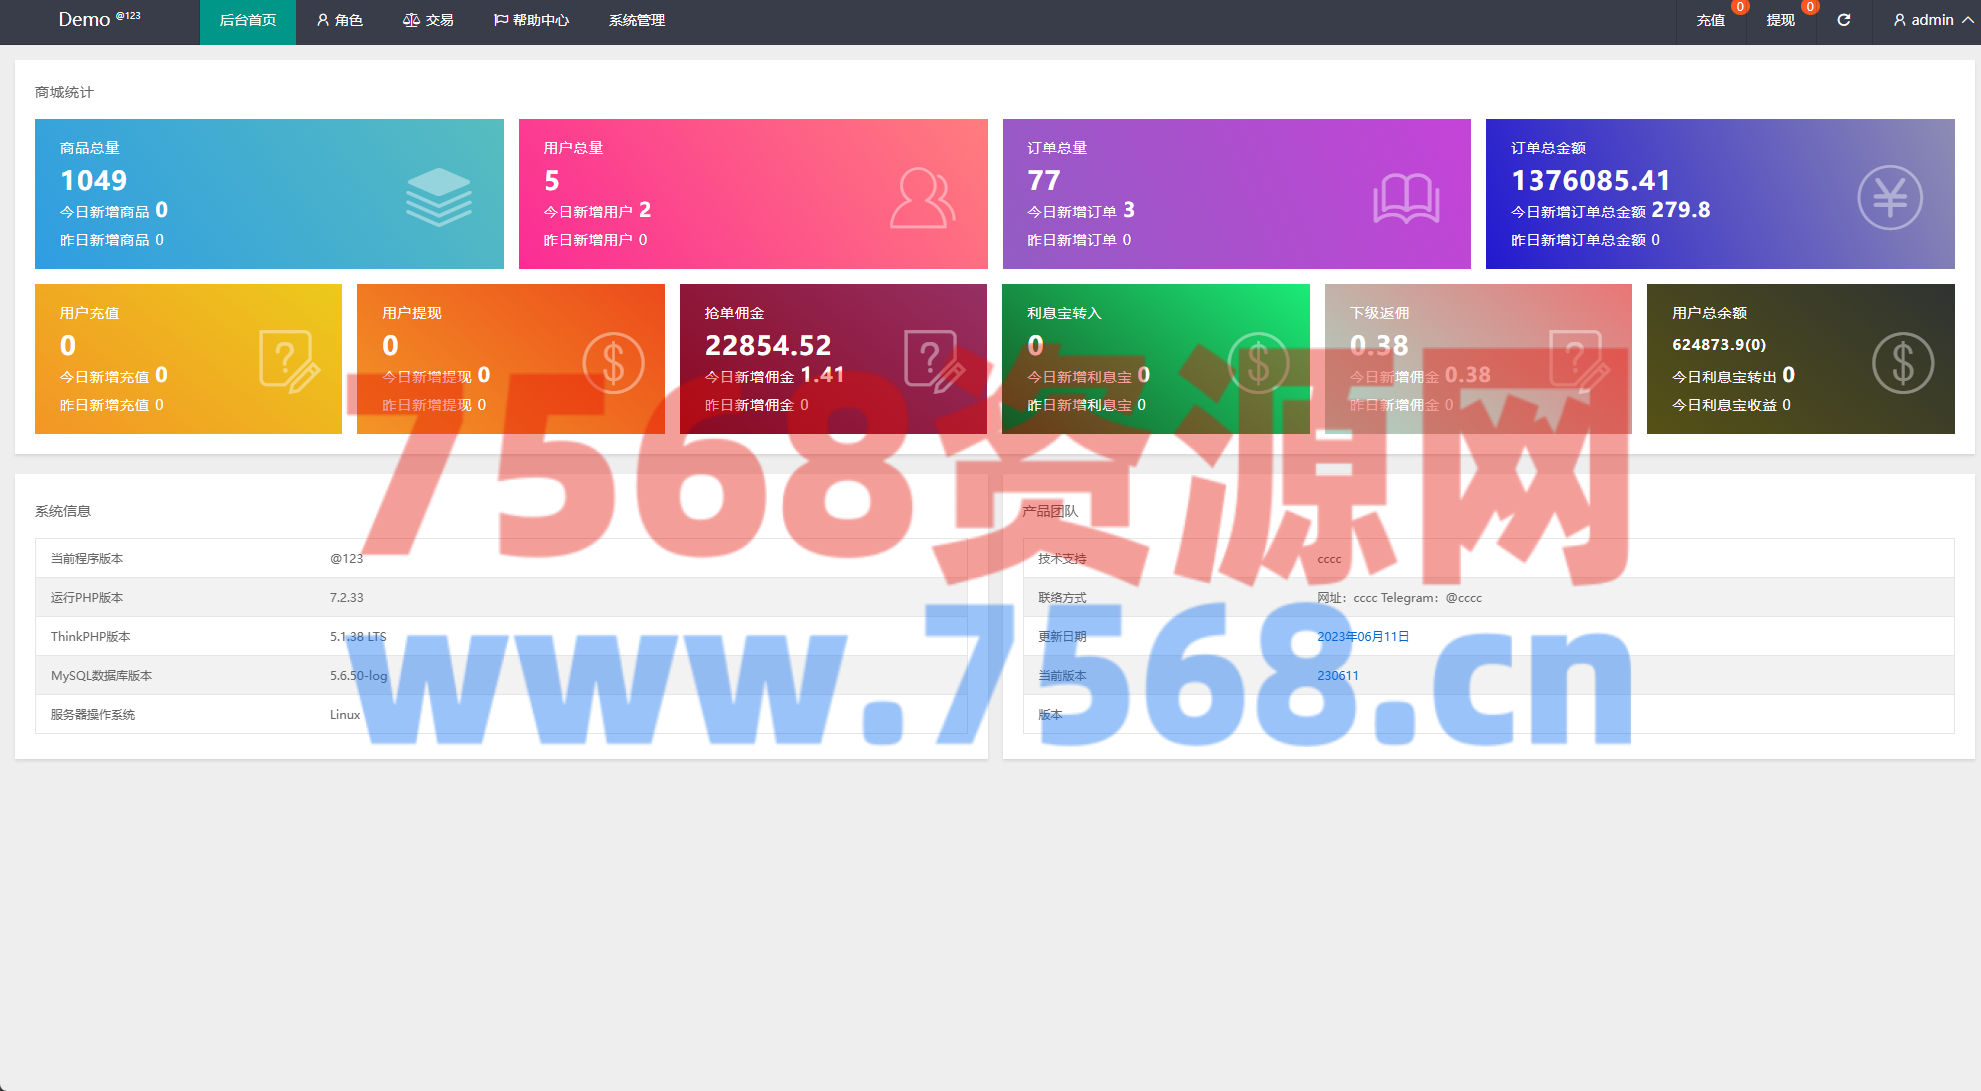Open the 角色 menu
Image resolution: width=1981 pixels, height=1091 pixels.
coord(339,20)
